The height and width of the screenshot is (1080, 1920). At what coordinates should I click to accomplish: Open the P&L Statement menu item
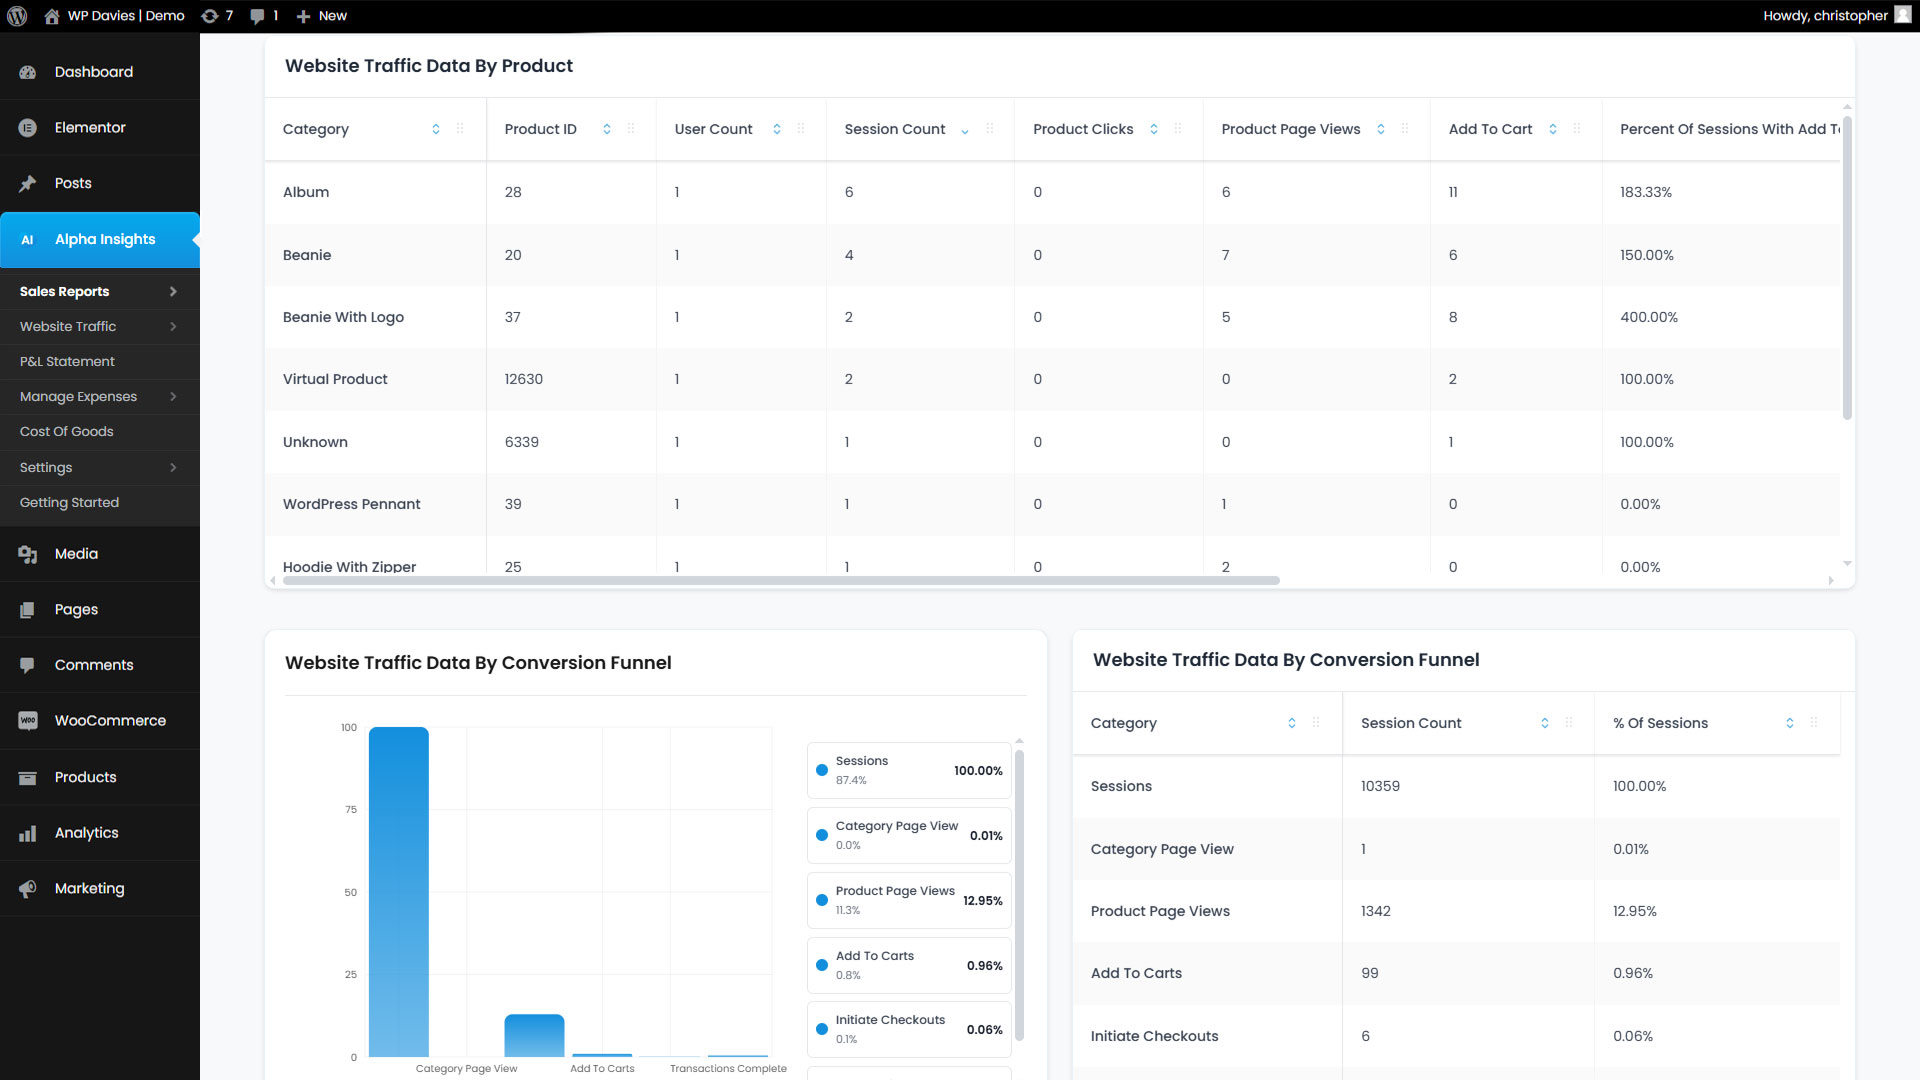67,362
